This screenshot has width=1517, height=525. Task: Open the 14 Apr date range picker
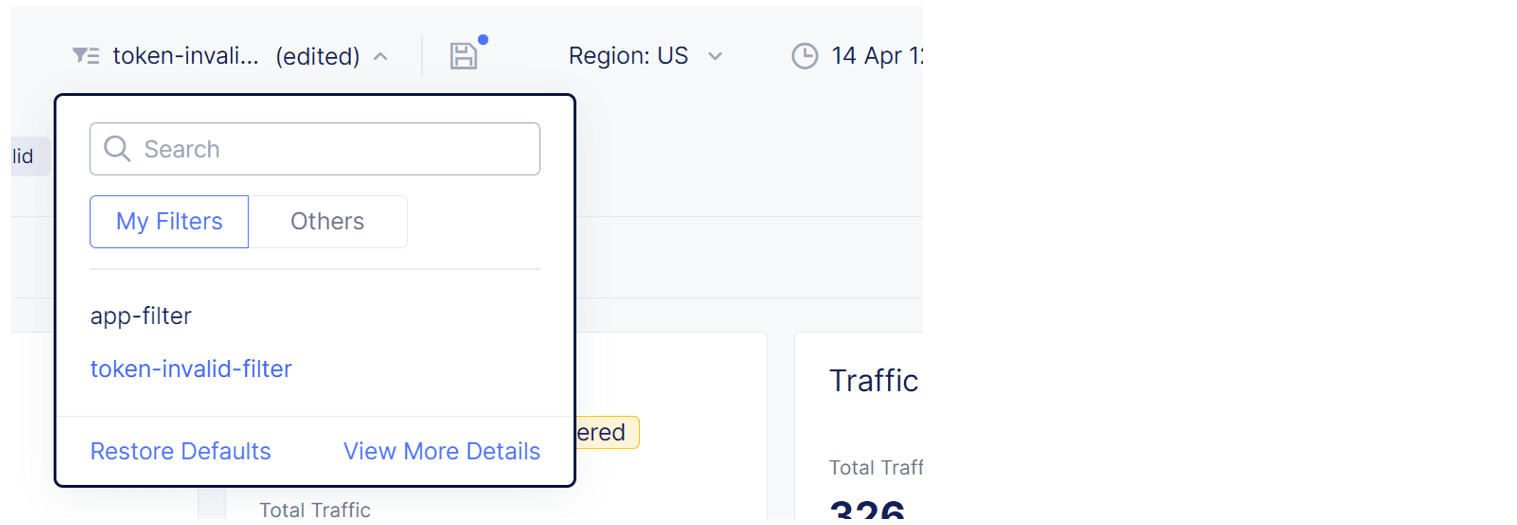[876, 56]
